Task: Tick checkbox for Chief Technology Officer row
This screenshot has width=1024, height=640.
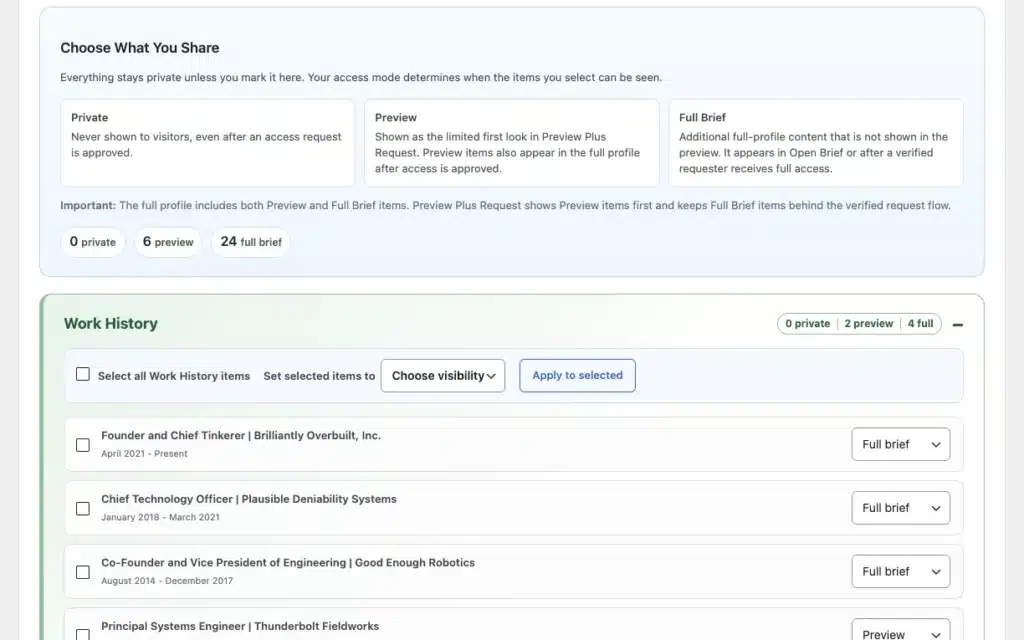Action: click(x=83, y=509)
